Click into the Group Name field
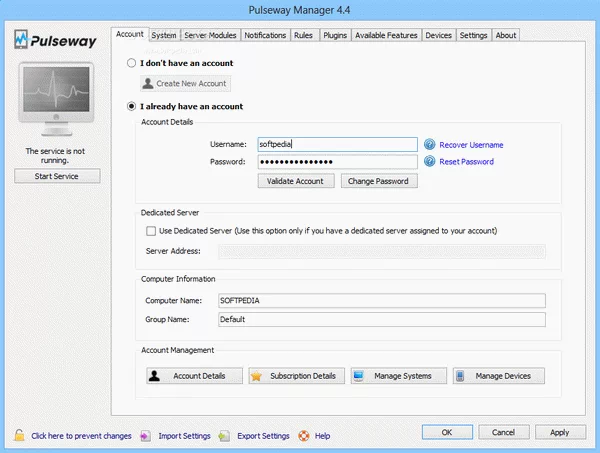Image resolution: width=600 pixels, height=453 pixels. (382, 319)
